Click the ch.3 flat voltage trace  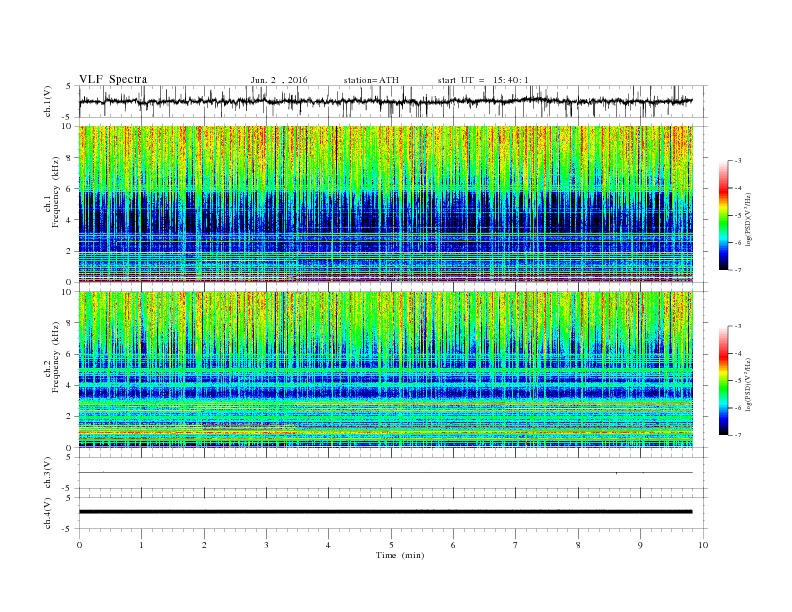386,473
